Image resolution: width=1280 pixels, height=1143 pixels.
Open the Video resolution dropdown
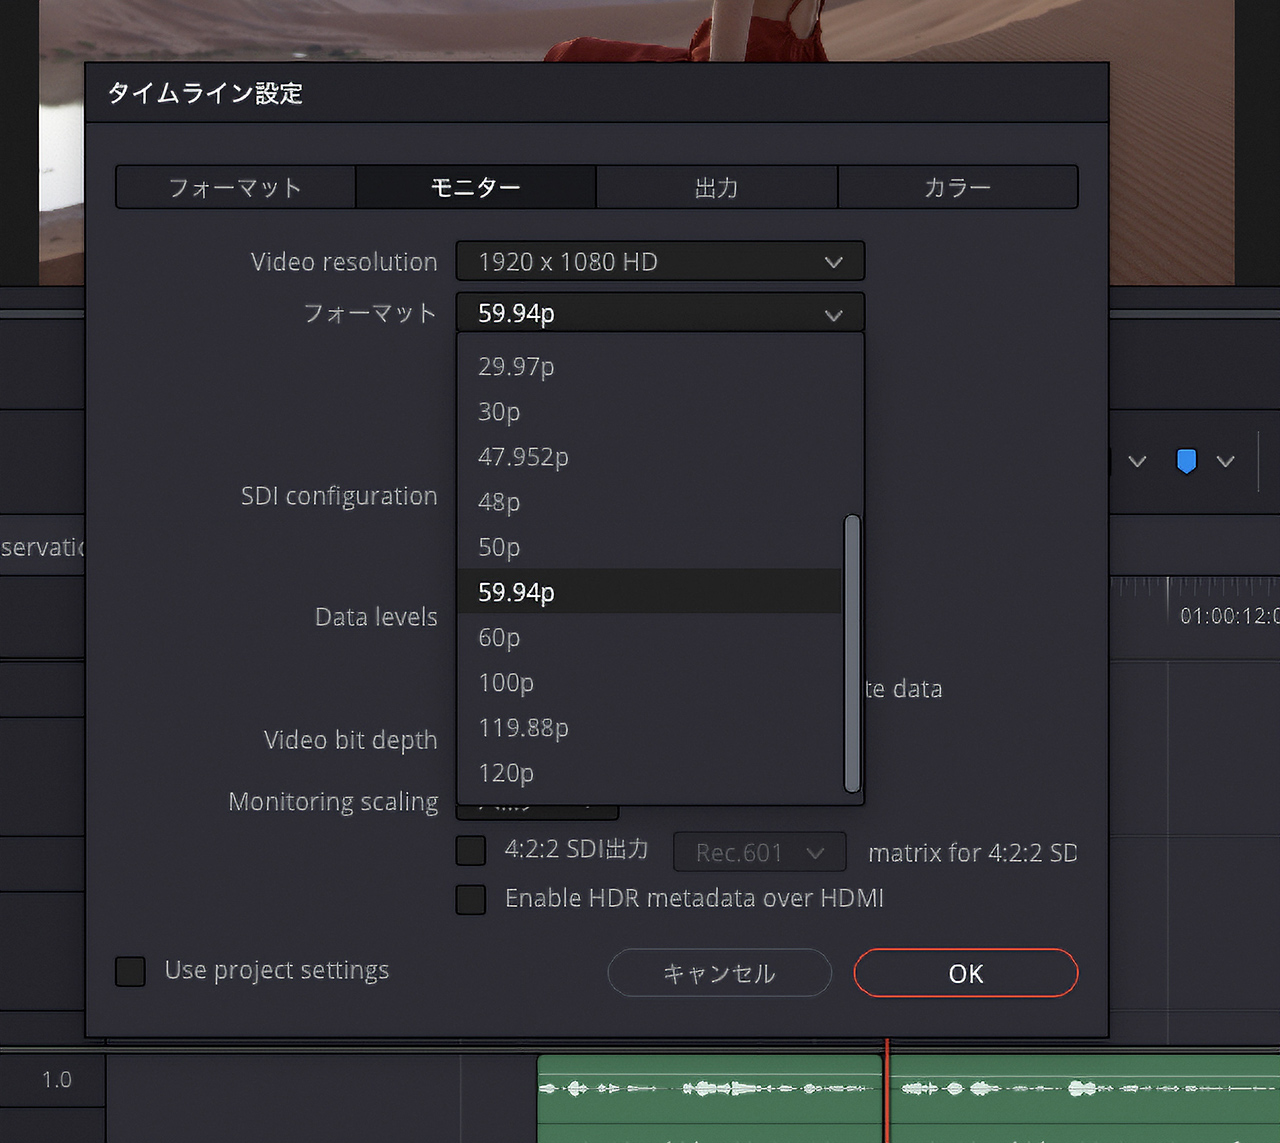coord(660,262)
